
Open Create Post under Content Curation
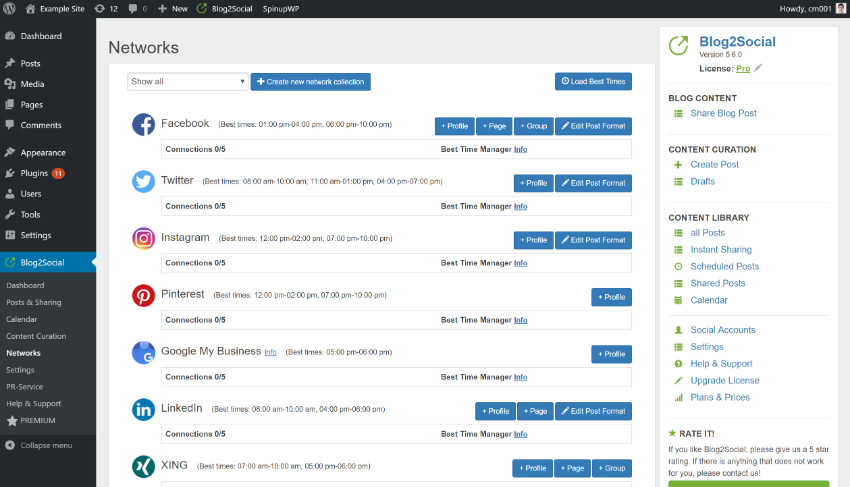pos(714,164)
